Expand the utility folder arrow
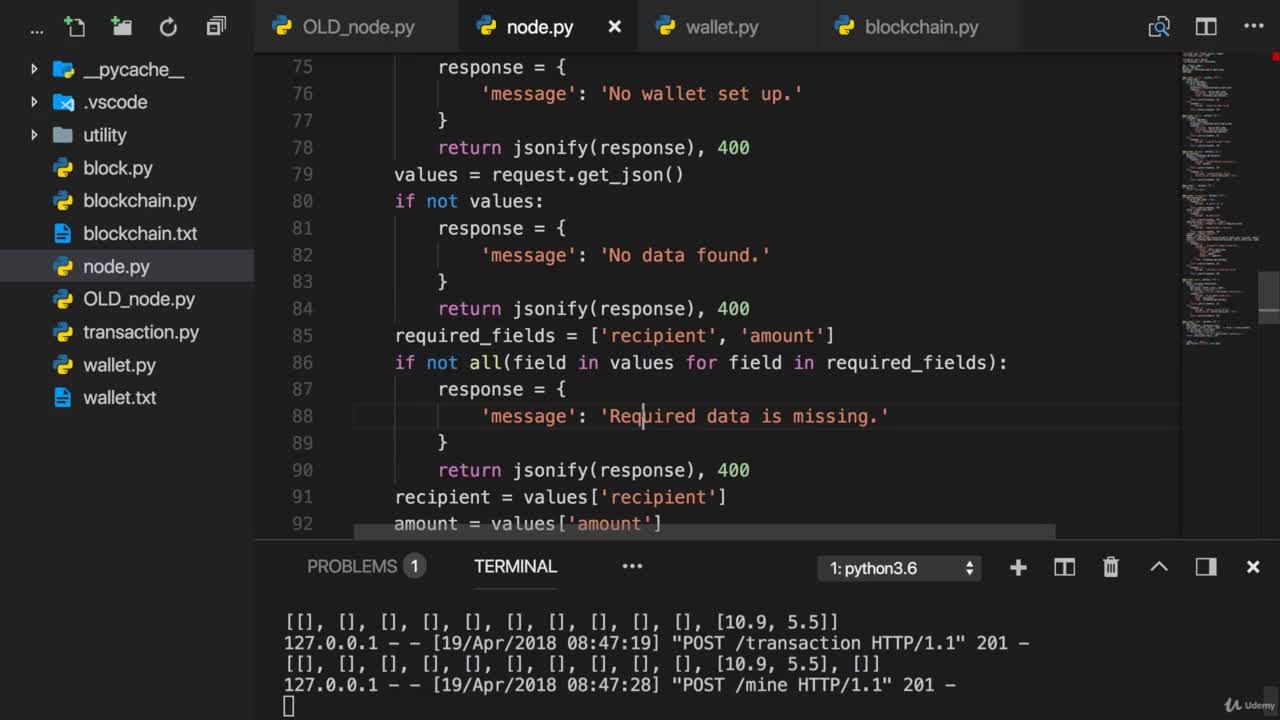The height and width of the screenshot is (720, 1280). 34,135
